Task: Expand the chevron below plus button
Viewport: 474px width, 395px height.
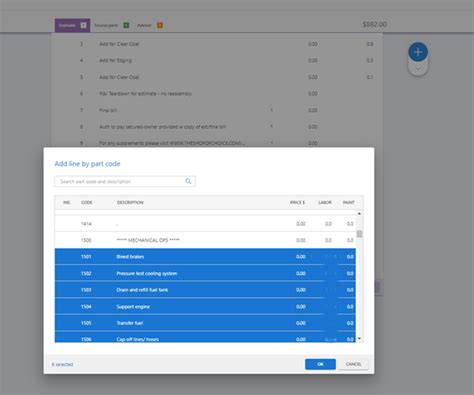Action: pyautogui.click(x=418, y=69)
